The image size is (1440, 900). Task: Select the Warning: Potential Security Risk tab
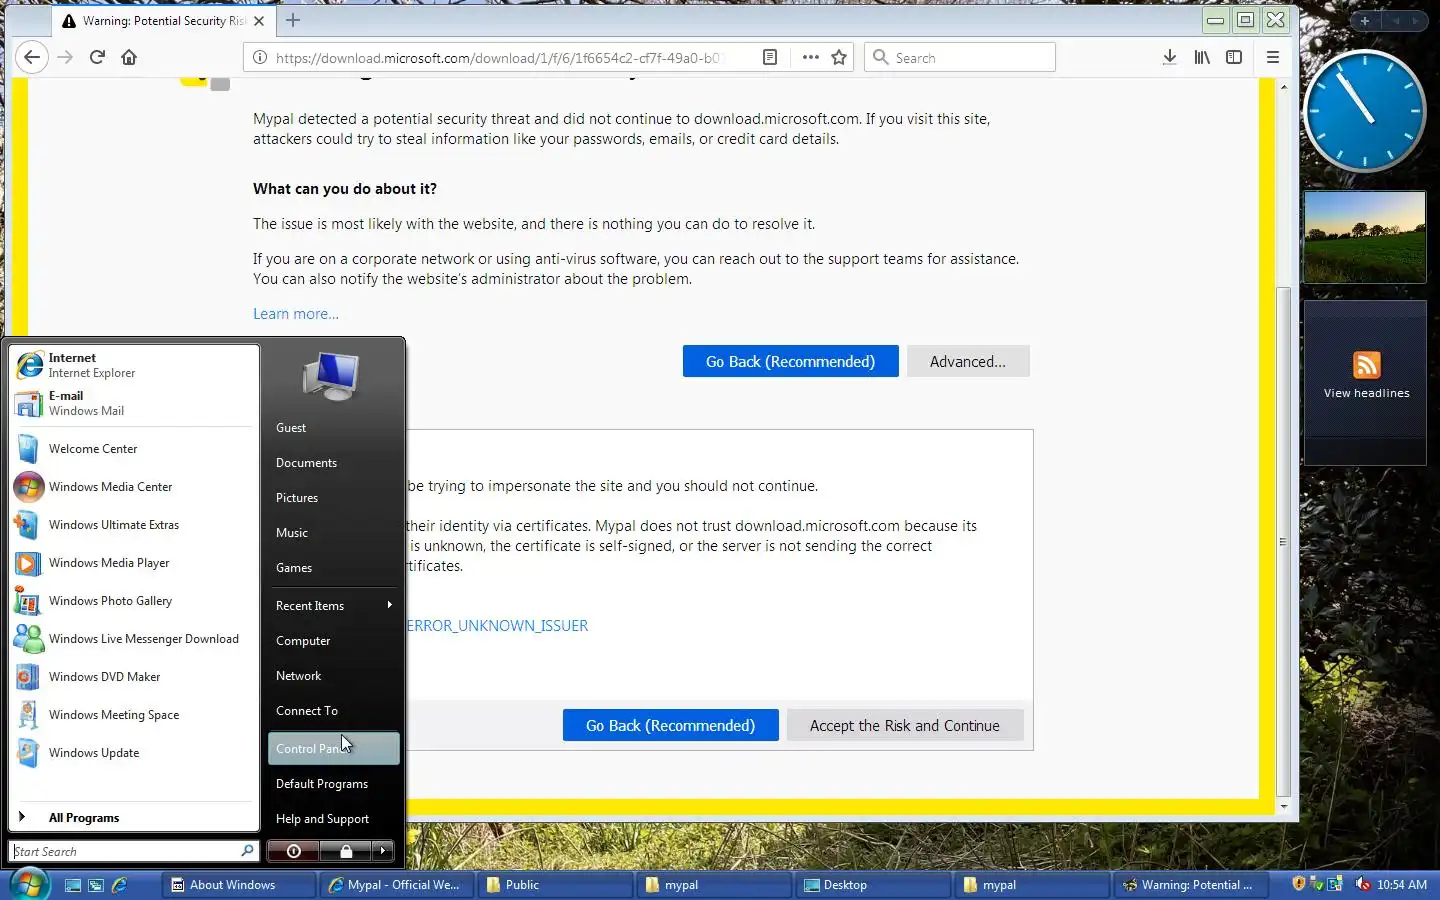(163, 20)
